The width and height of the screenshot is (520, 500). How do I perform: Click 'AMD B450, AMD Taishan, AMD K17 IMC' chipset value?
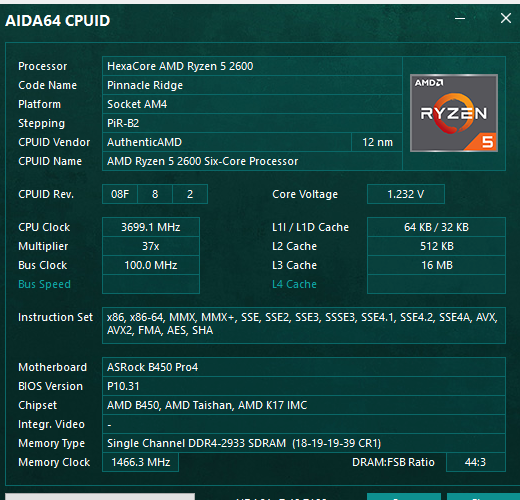click(x=304, y=405)
